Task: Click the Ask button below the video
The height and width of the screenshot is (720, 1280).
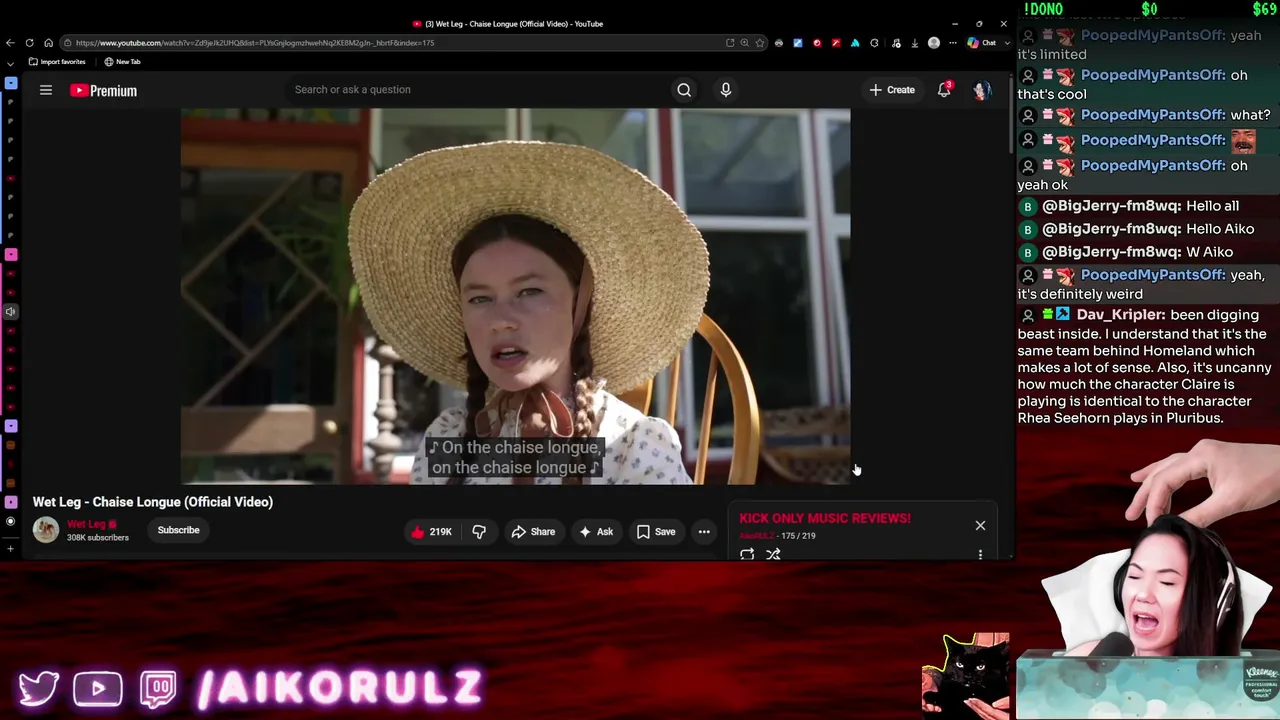Action: (x=596, y=532)
